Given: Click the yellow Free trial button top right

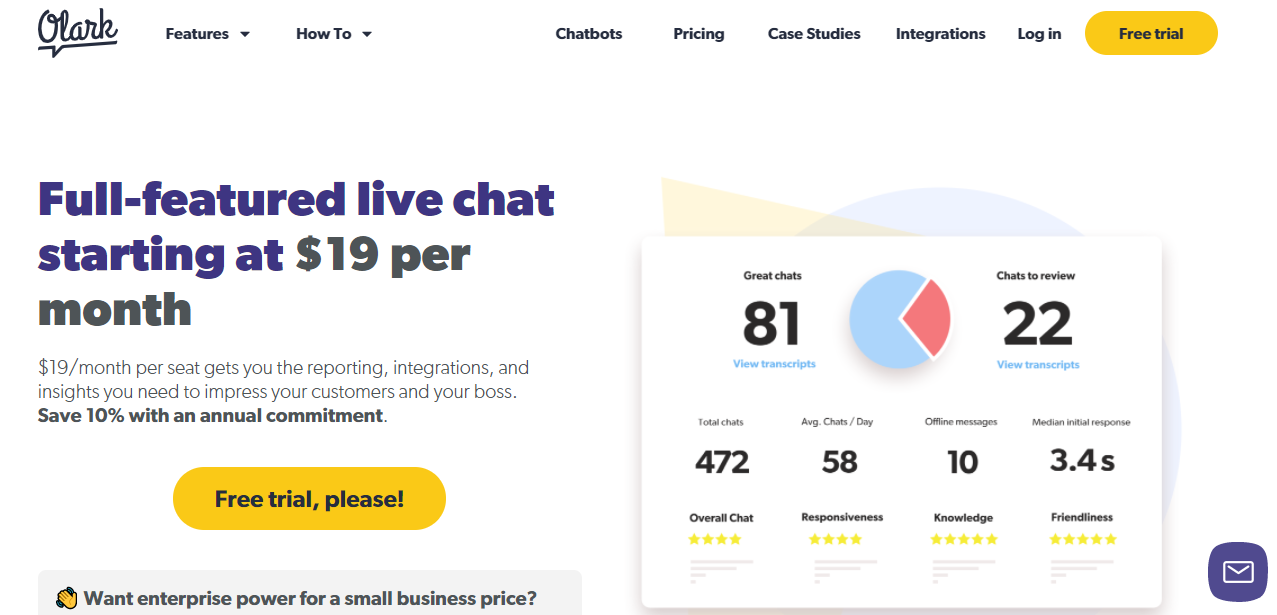Looking at the screenshot, I should click(1150, 33).
